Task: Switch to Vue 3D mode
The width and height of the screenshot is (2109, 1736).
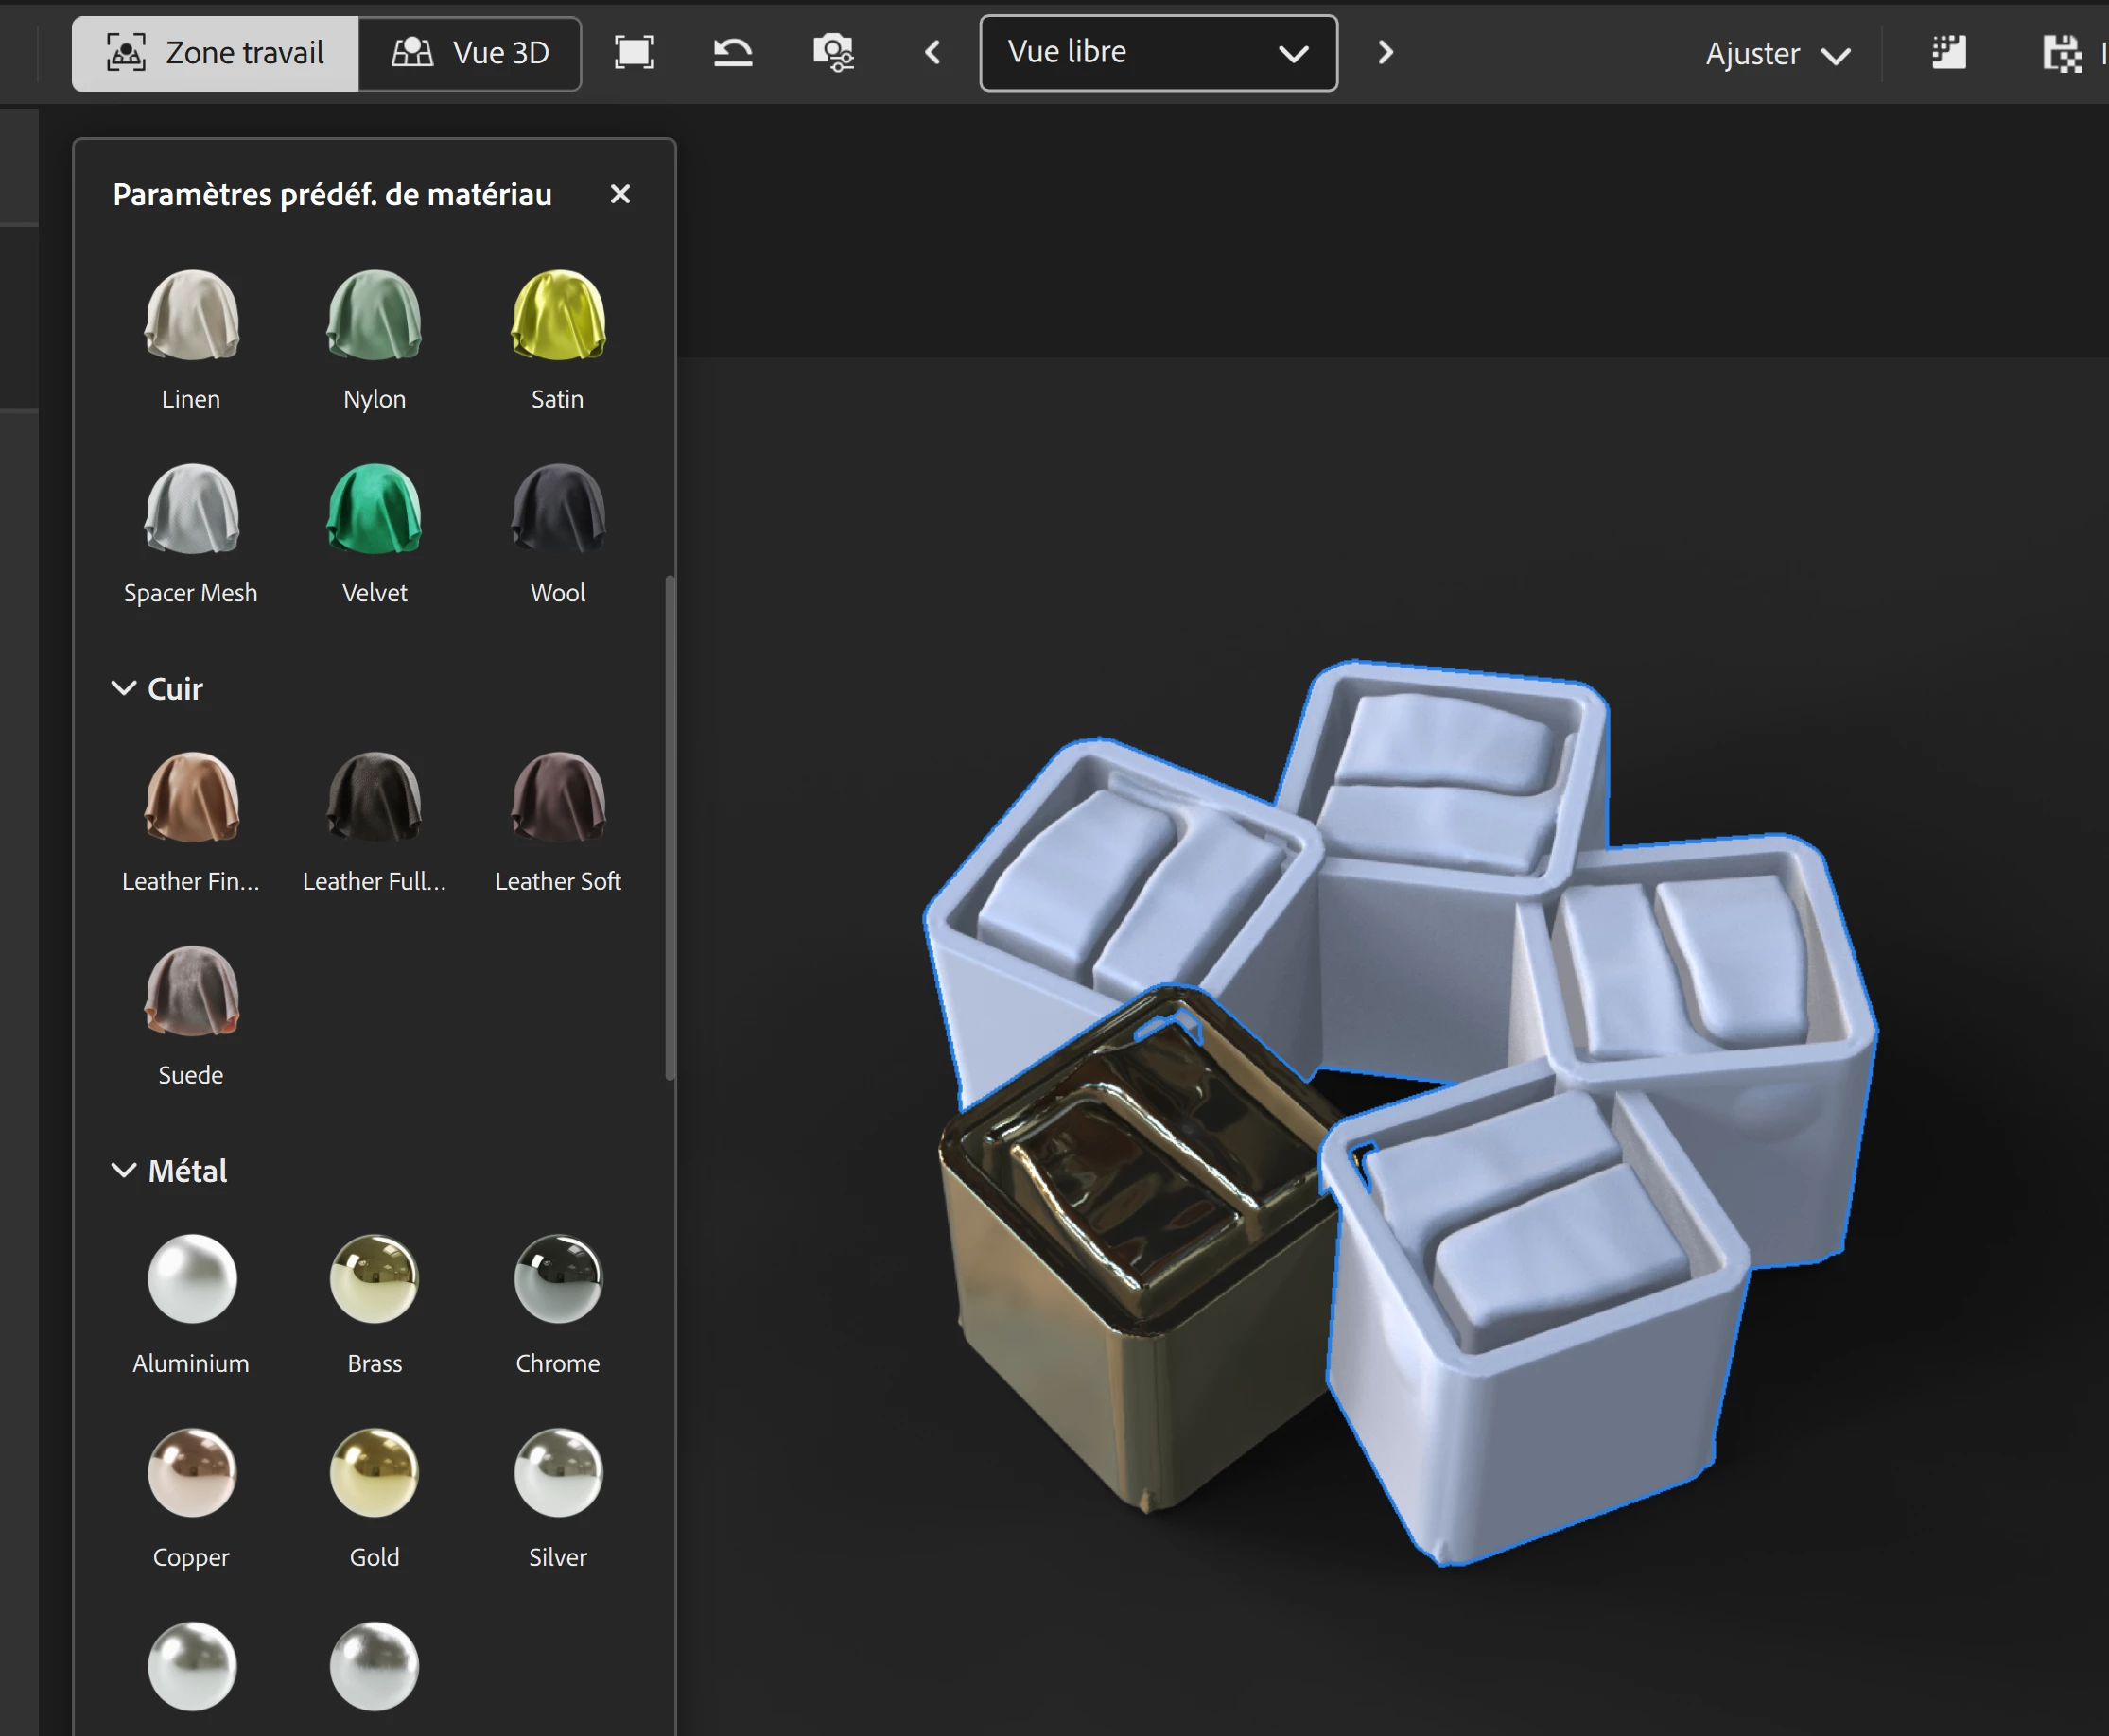Action: coord(470,53)
